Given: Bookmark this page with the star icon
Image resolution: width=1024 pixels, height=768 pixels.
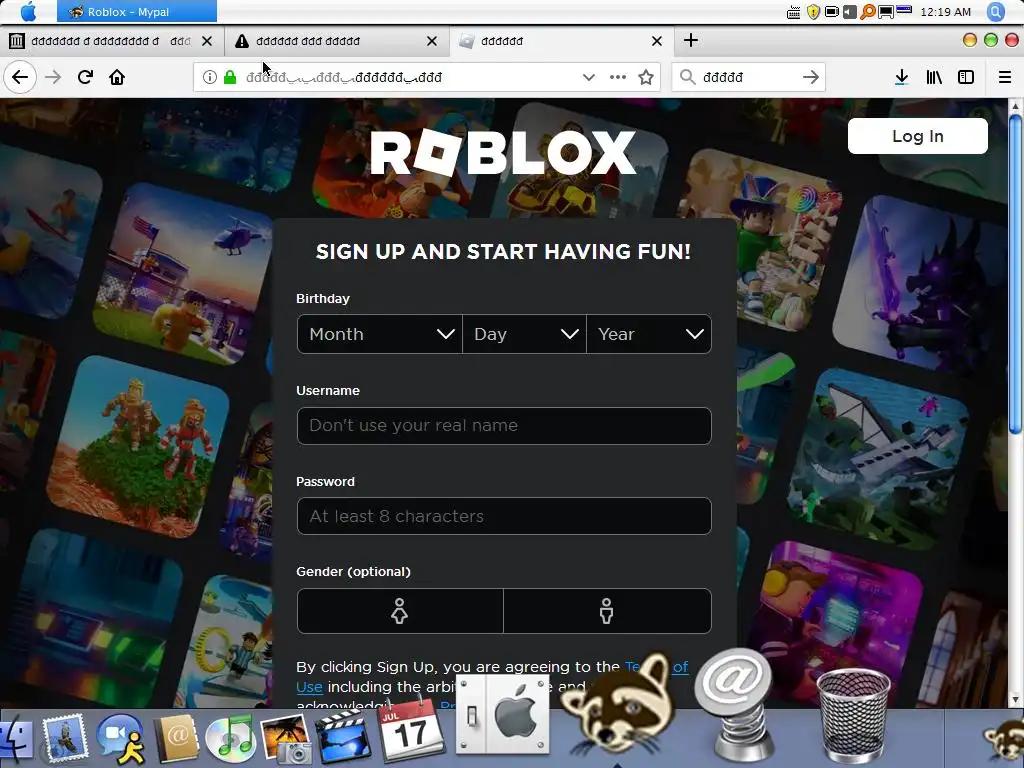Looking at the screenshot, I should pos(646,77).
